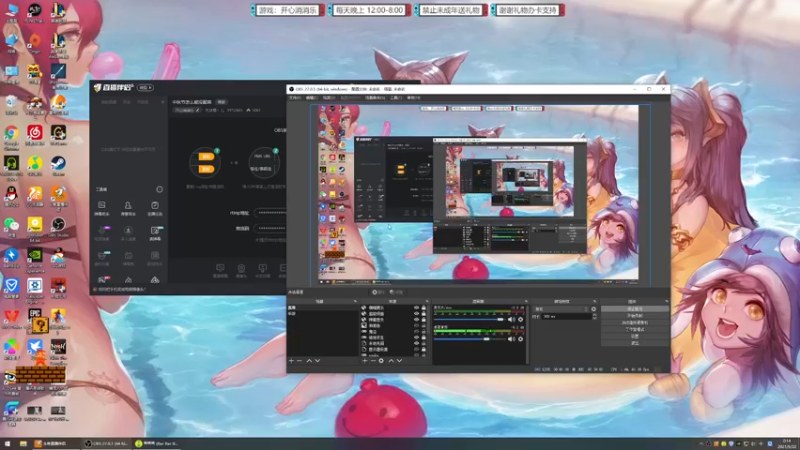Mute the second audio mixer channel in OBS
The width and height of the screenshot is (800, 450).
(512, 339)
